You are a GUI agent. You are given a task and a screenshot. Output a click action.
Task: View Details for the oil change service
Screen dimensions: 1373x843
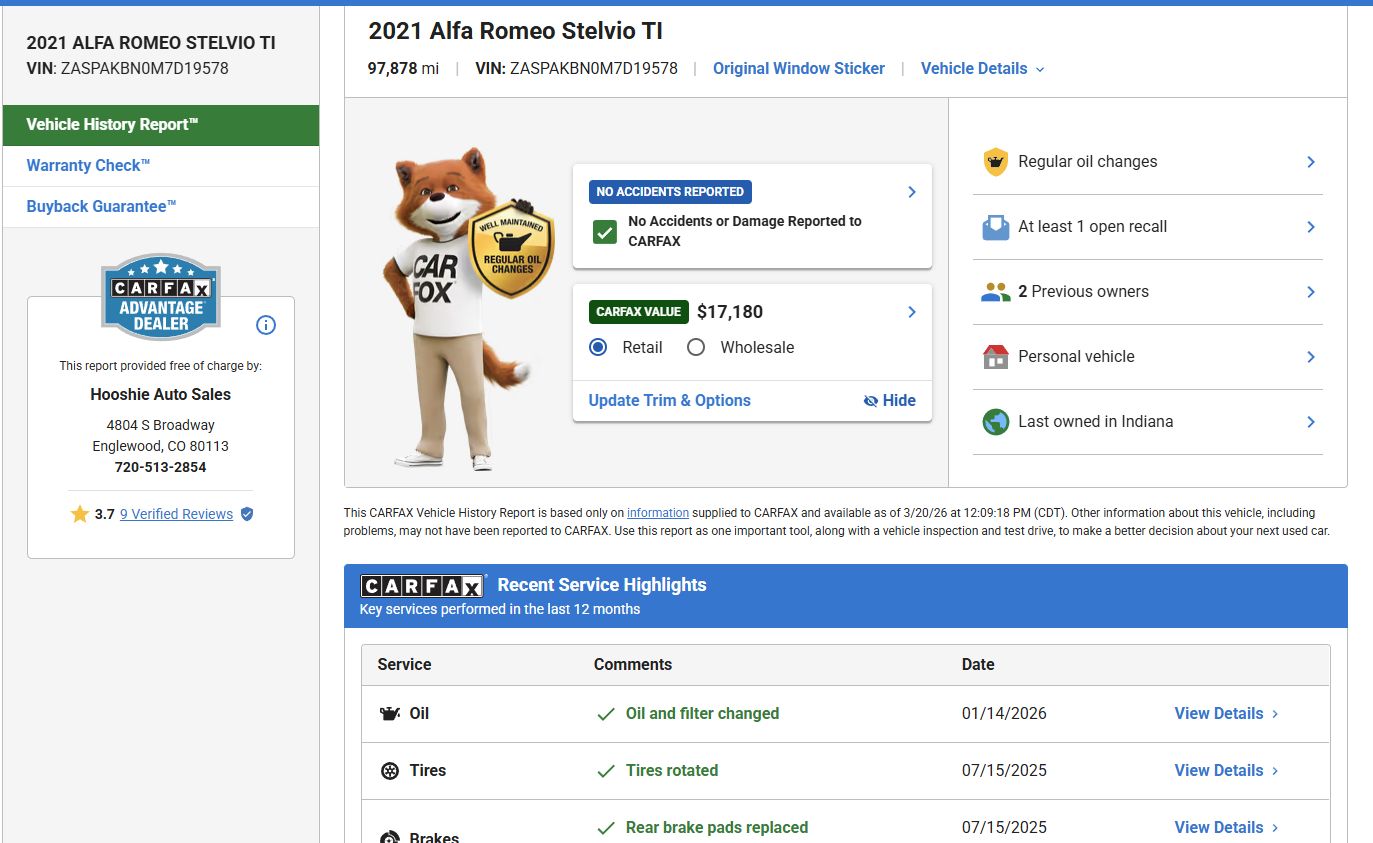point(1225,714)
